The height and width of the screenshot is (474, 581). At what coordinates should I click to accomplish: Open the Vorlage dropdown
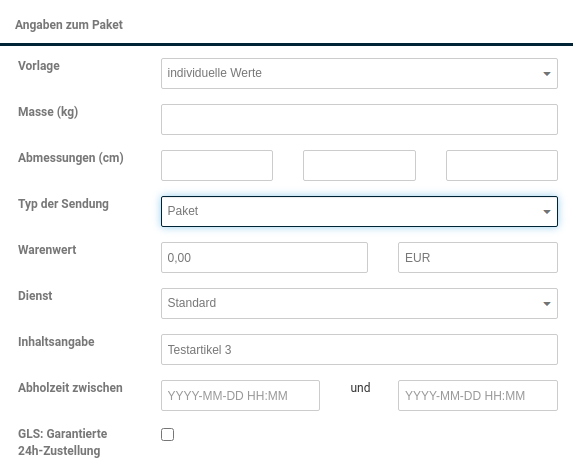(359, 73)
